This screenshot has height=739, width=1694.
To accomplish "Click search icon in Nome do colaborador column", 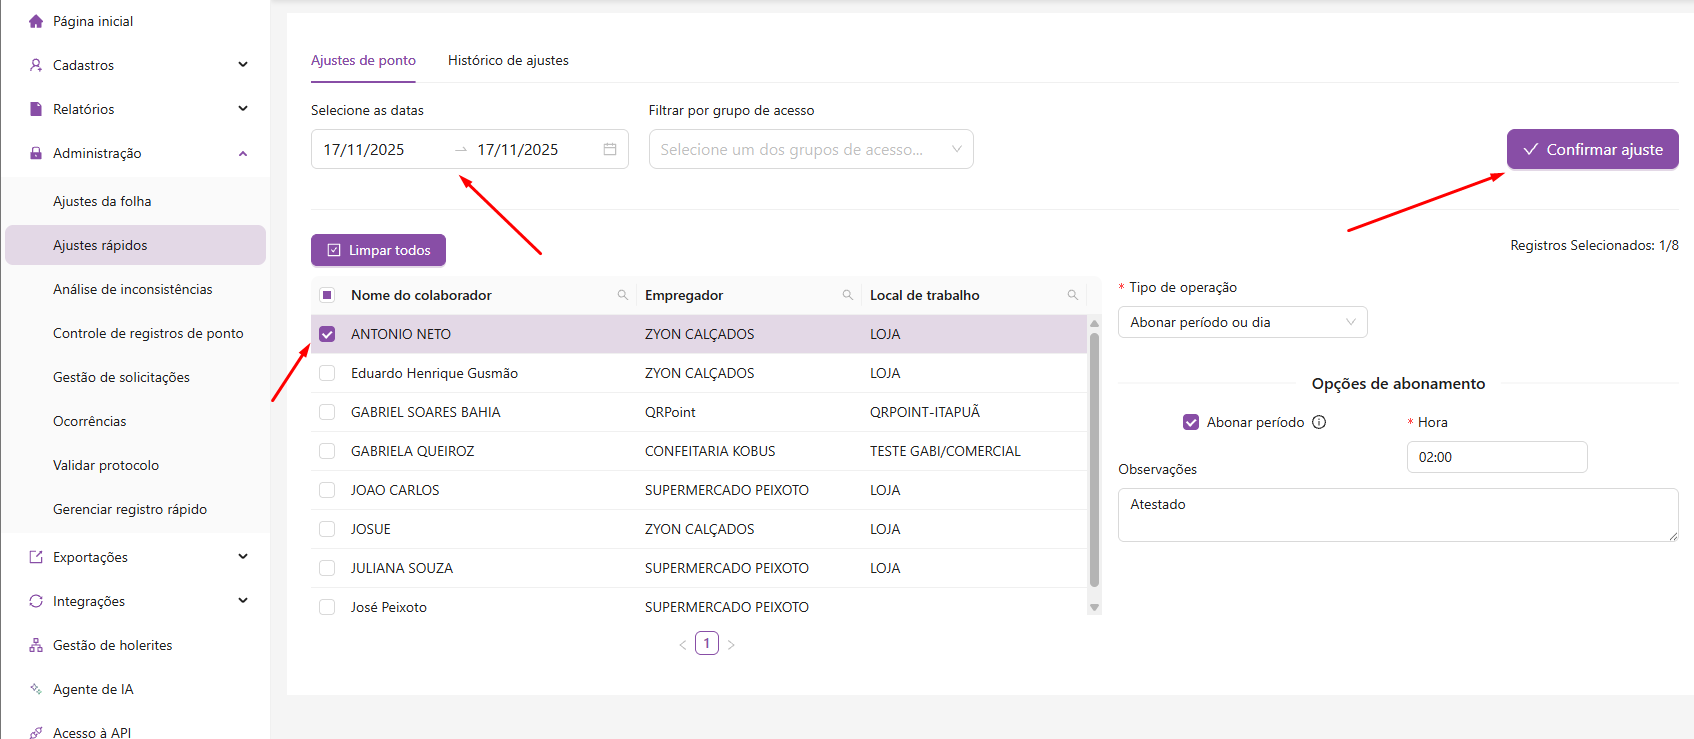I will pyautogui.click(x=623, y=295).
